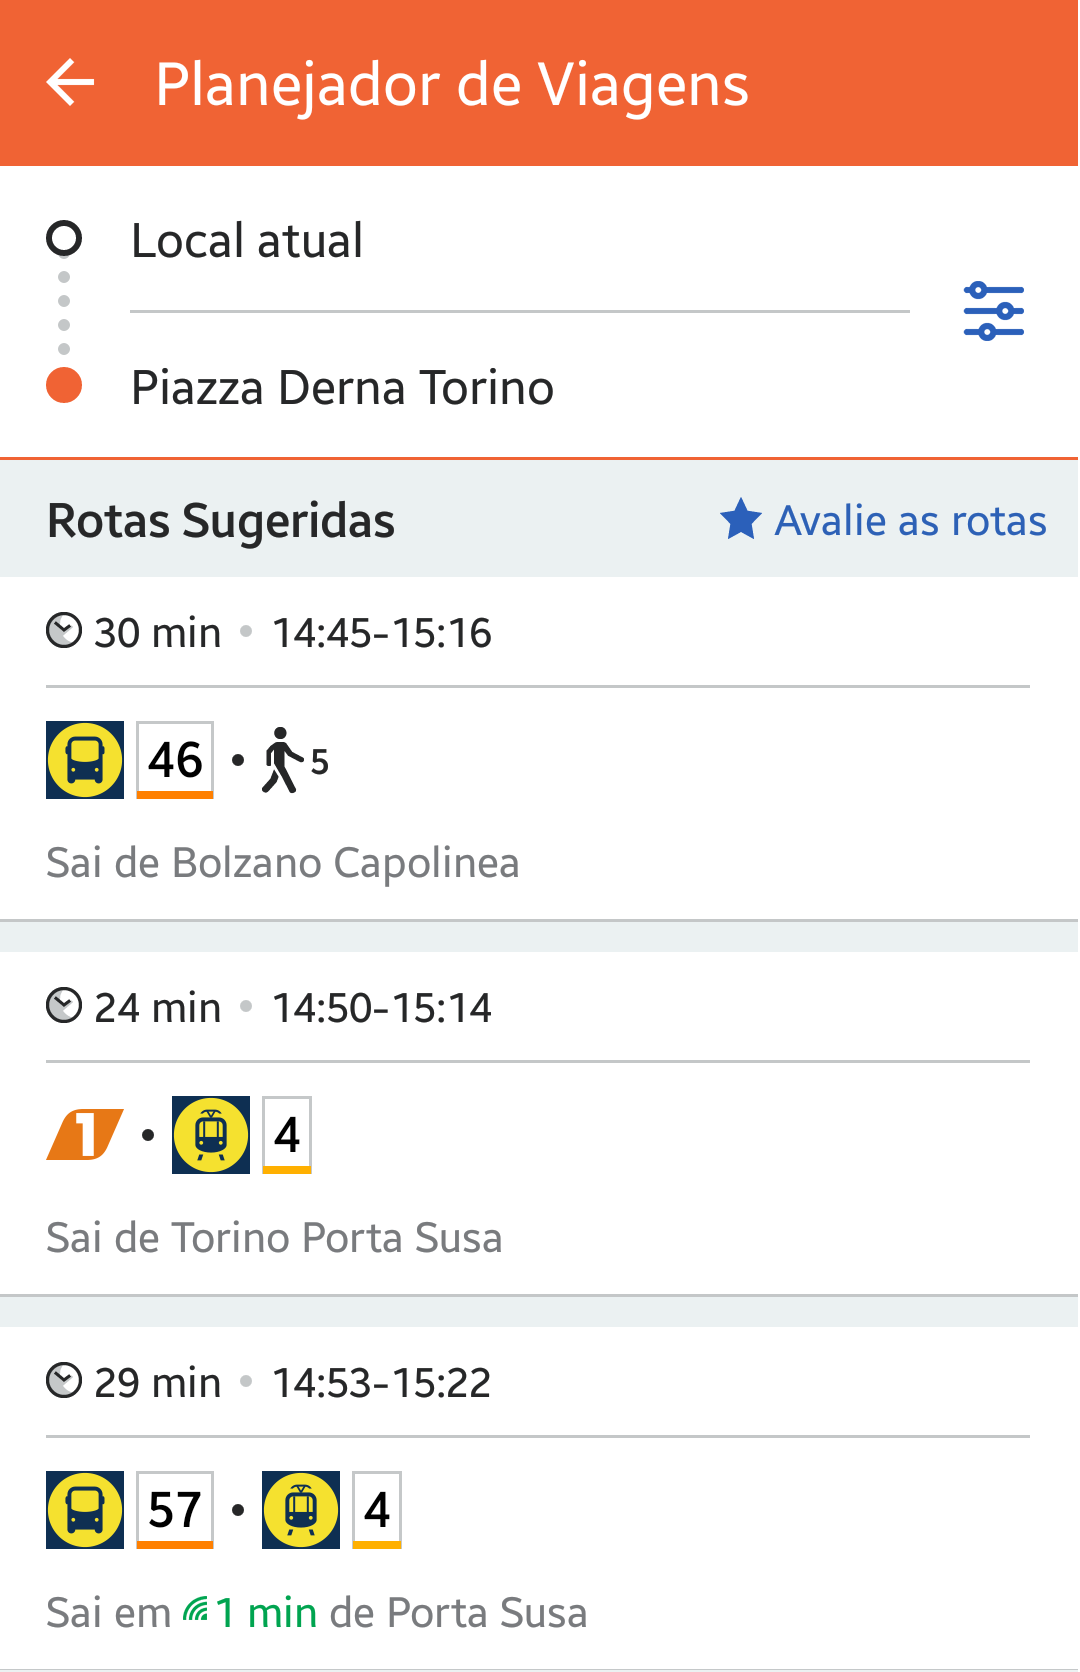Tap line number 46 badge
This screenshot has width=1080, height=1672.
pos(175,760)
